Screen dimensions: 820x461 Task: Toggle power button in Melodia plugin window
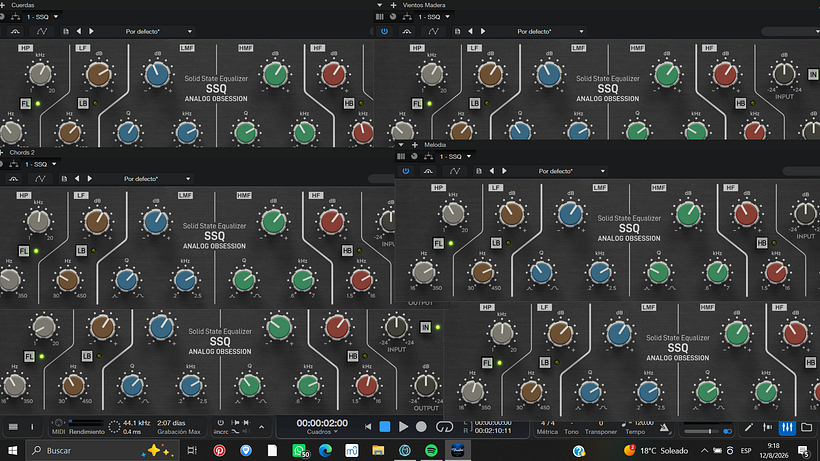406,171
